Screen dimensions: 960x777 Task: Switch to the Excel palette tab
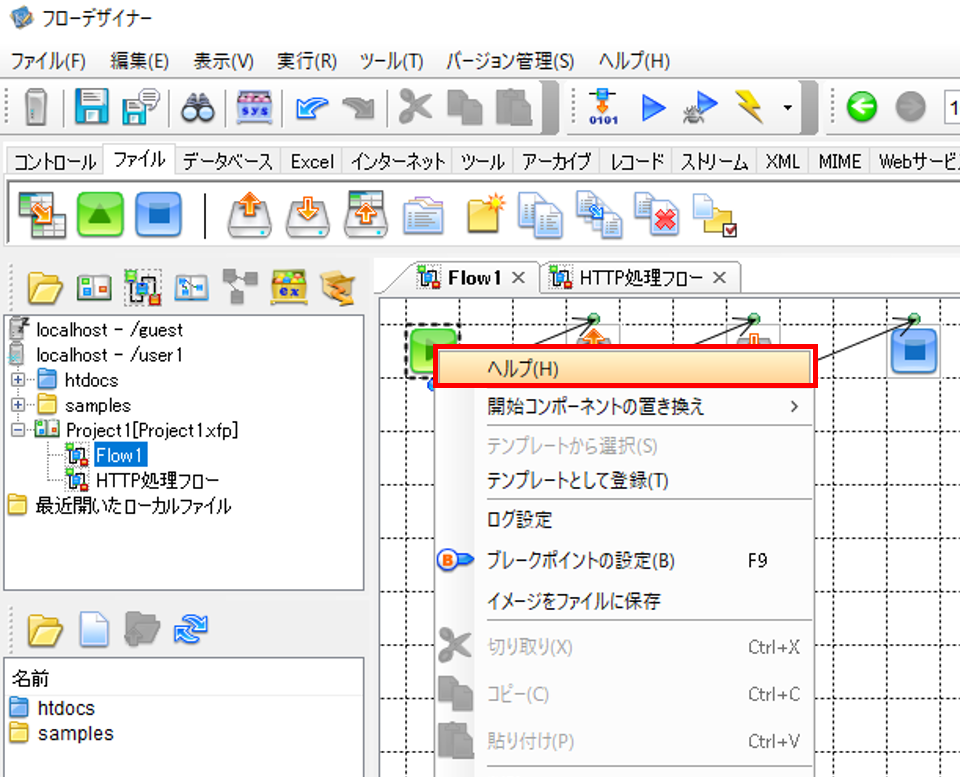coord(312,162)
